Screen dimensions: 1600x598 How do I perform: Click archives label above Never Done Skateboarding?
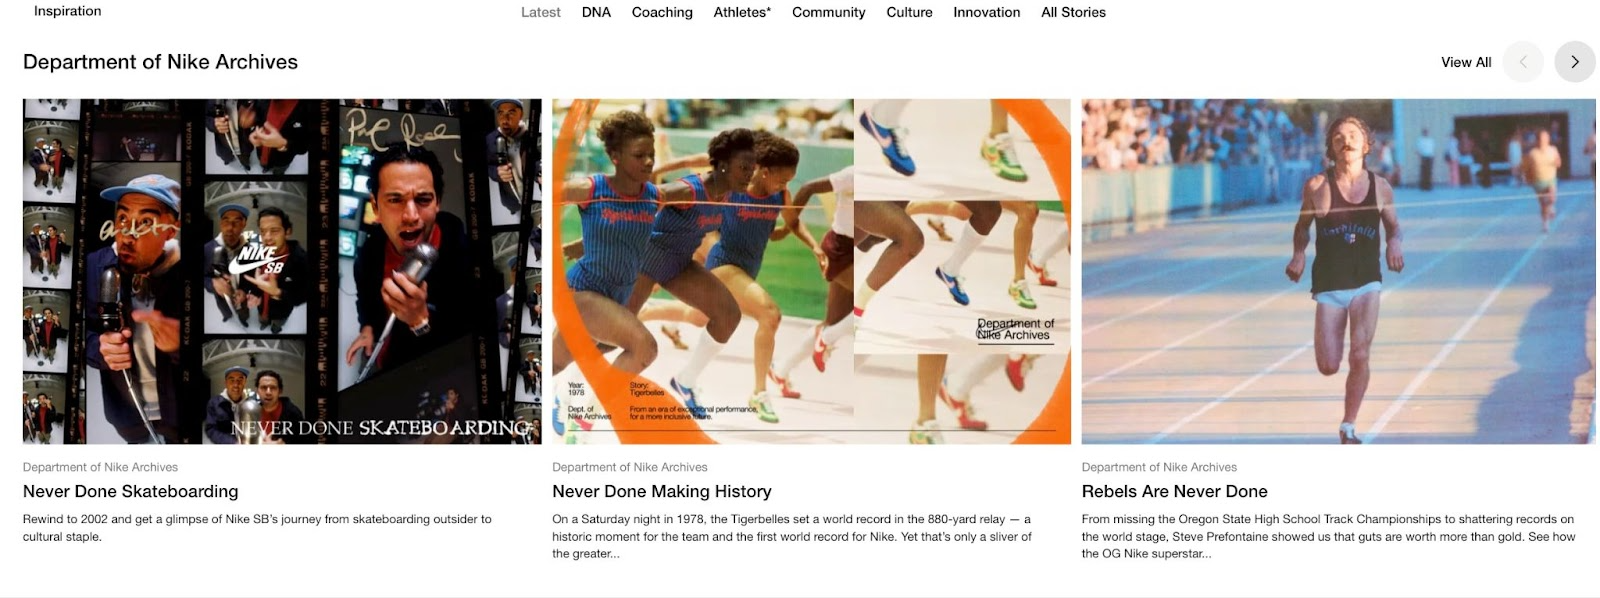click(x=100, y=467)
